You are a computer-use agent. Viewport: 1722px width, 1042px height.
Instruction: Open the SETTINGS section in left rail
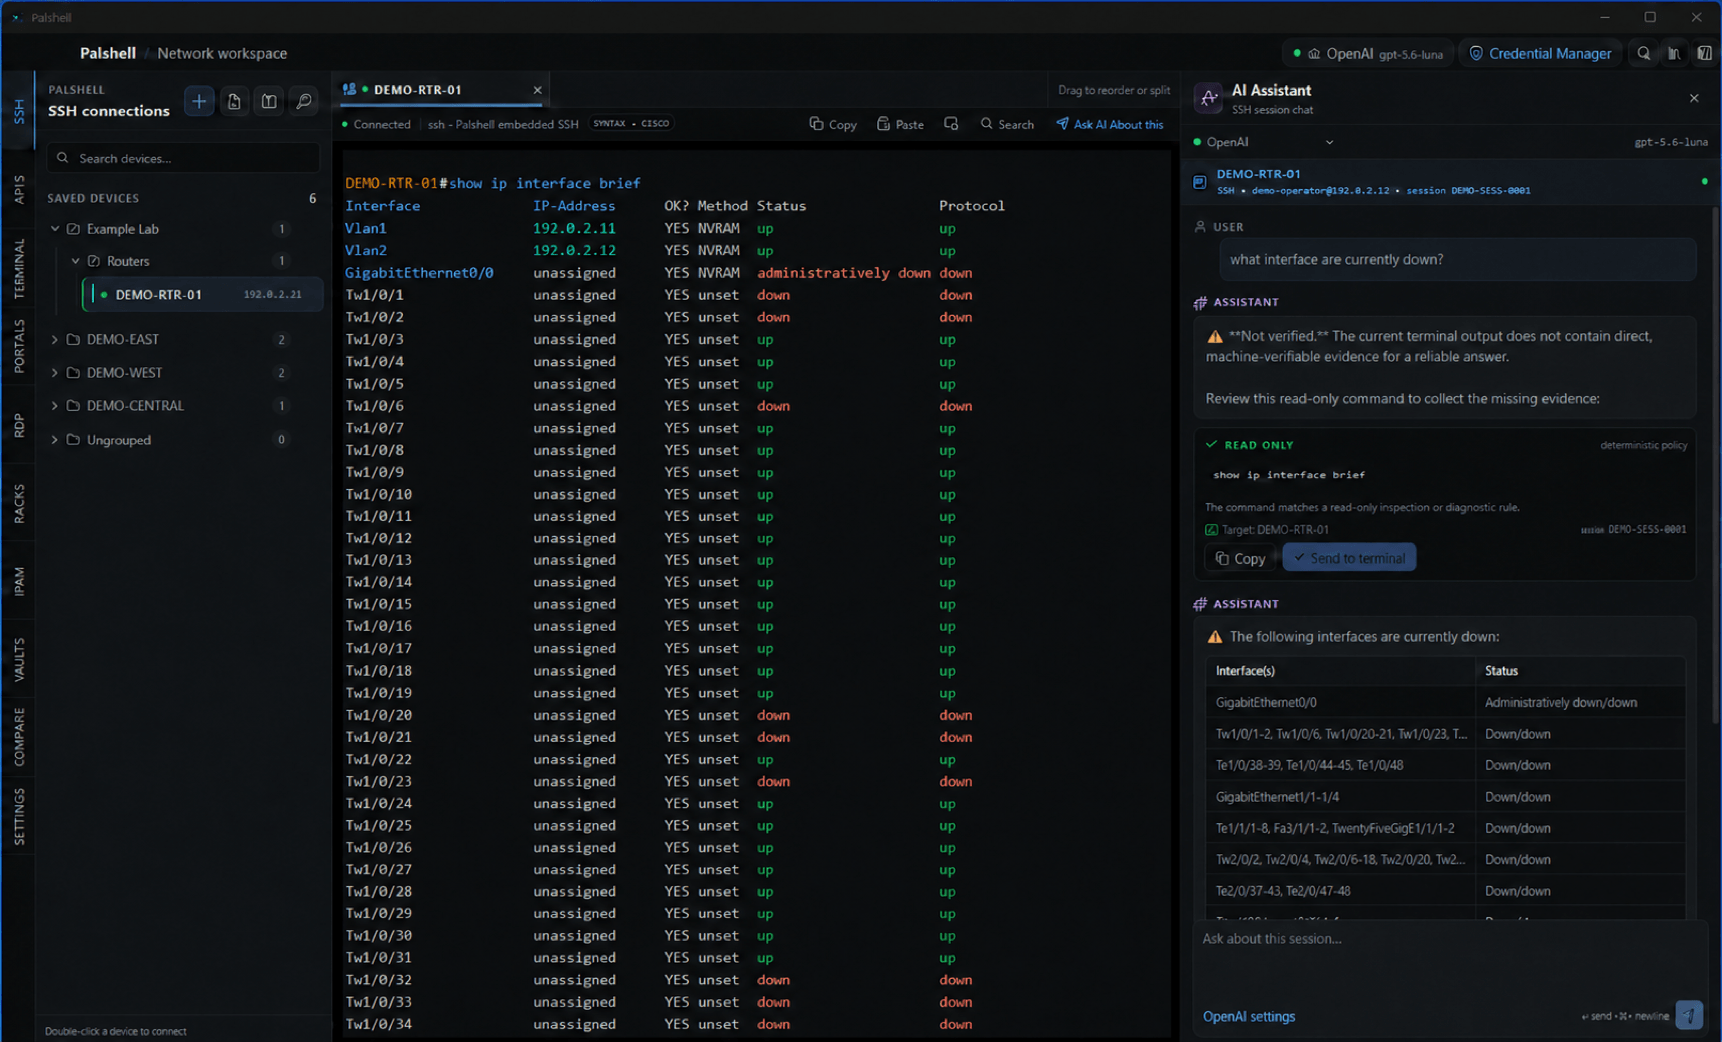19,816
